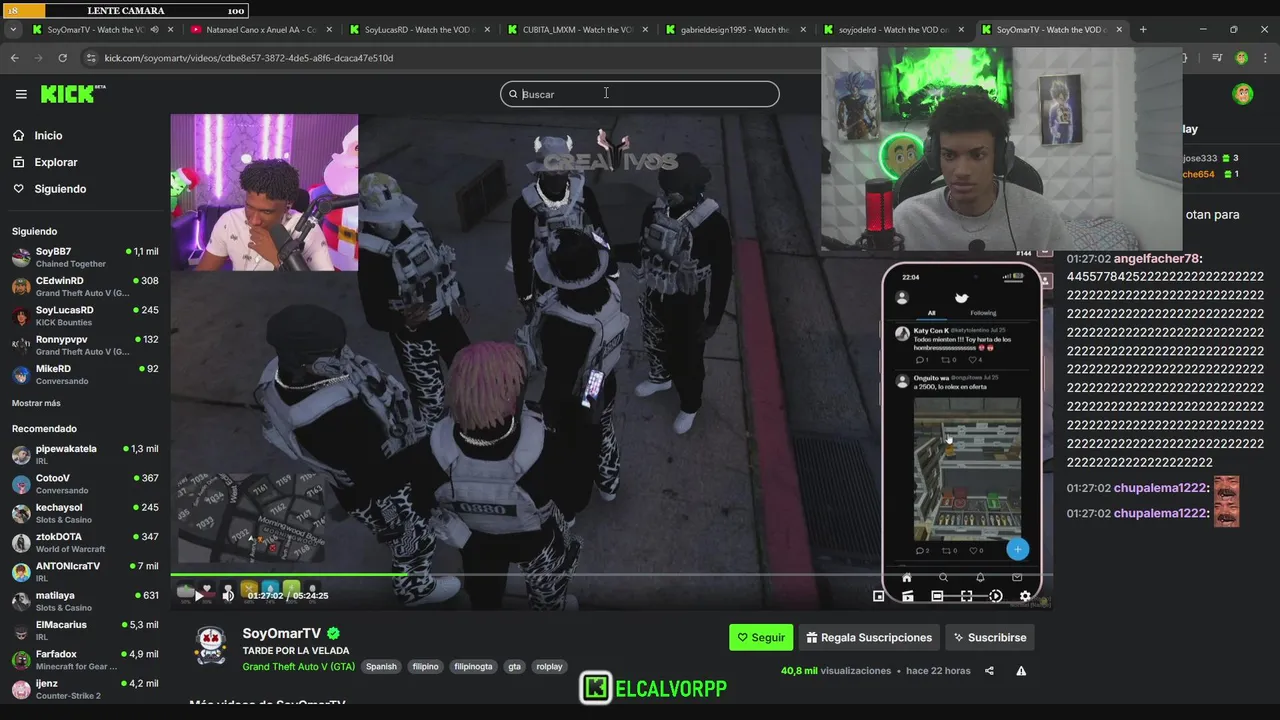Viewport: 1280px width, 720px height.
Task: View site information icon in address bar
Action: pyautogui.click(x=92, y=58)
